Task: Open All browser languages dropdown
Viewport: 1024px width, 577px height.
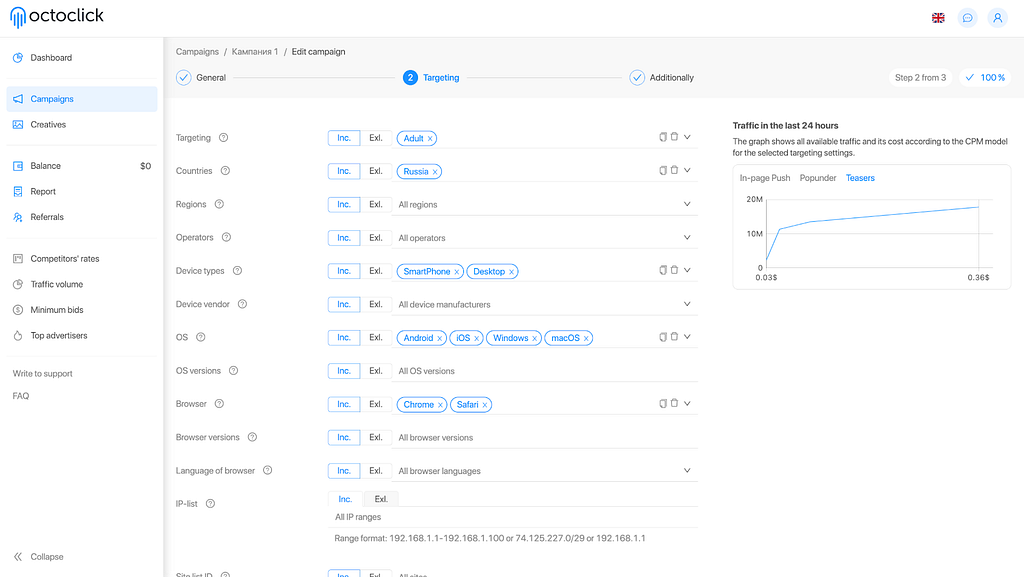Action: click(545, 471)
